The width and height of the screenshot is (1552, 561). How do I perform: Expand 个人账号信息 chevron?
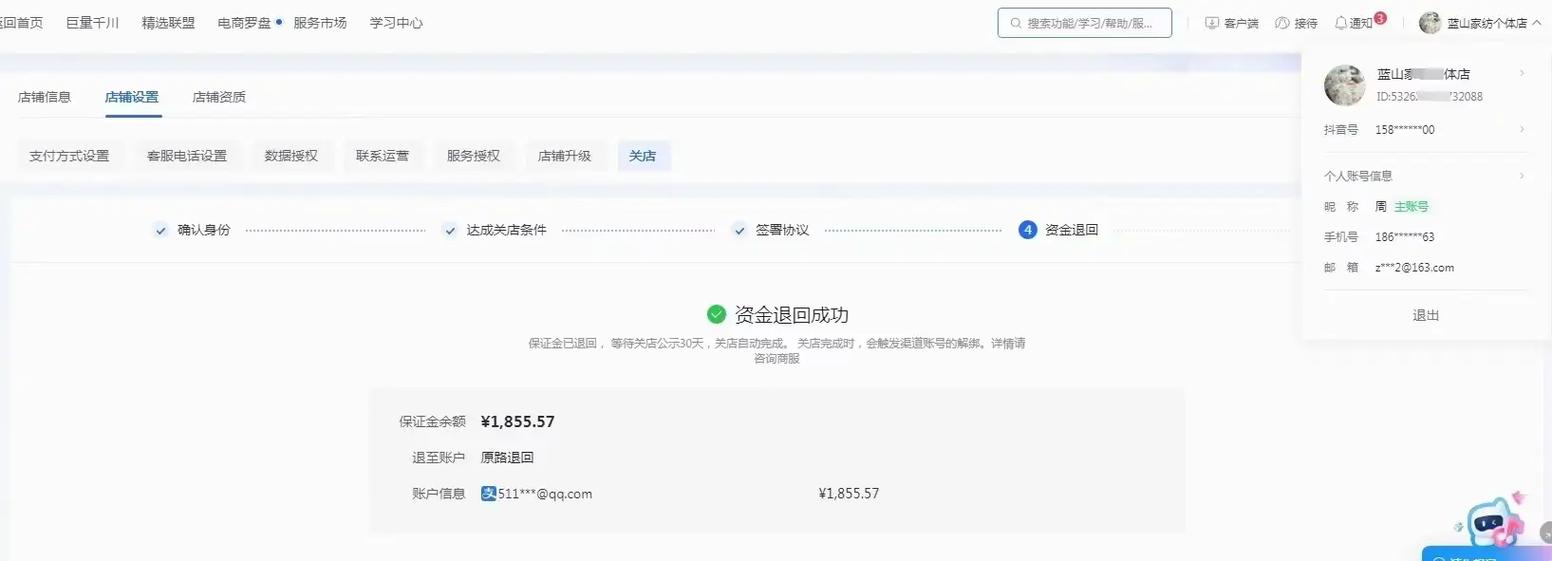(1522, 176)
